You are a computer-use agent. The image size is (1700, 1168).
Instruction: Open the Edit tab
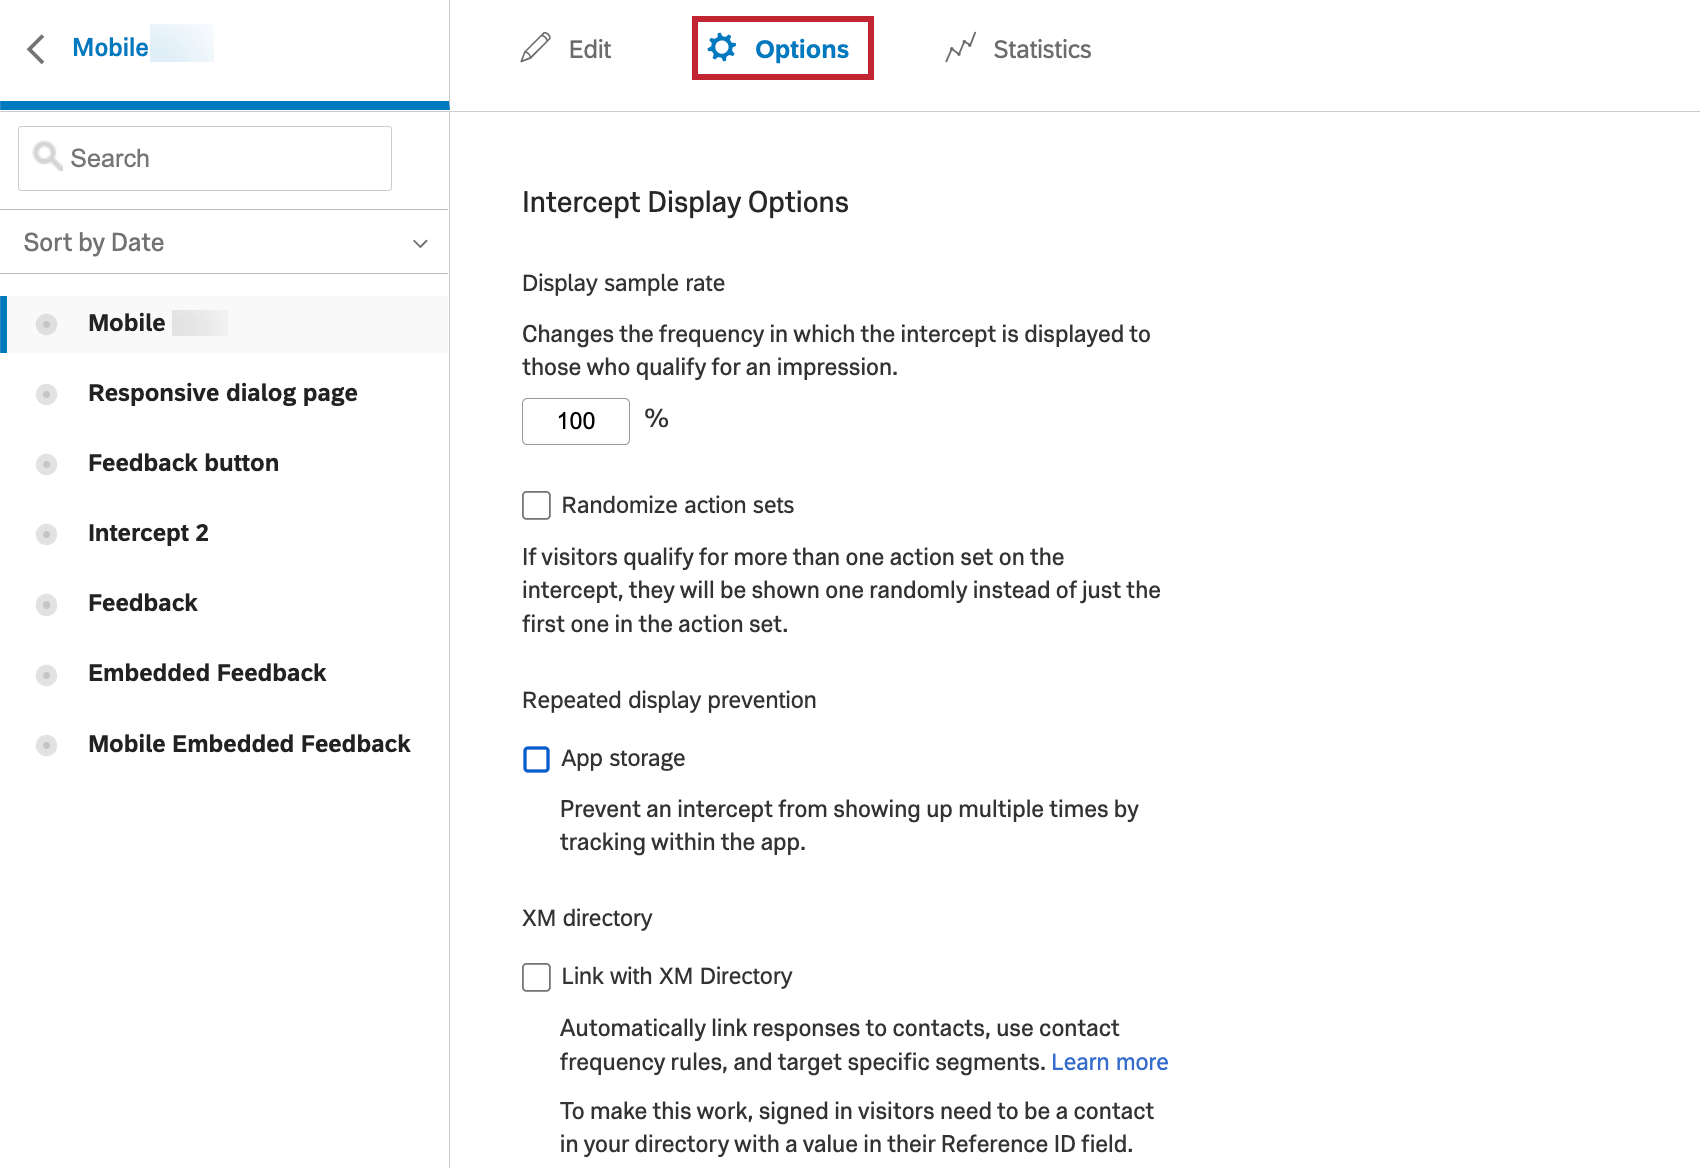coord(589,49)
